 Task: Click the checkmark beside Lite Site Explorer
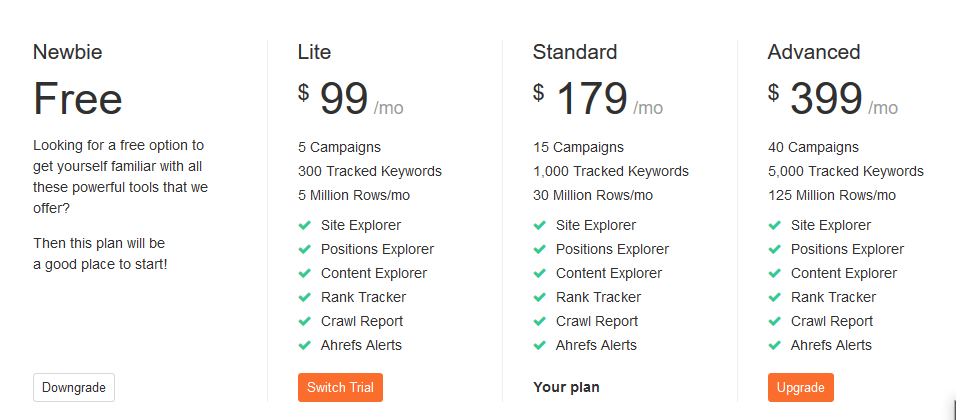coord(305,226)
